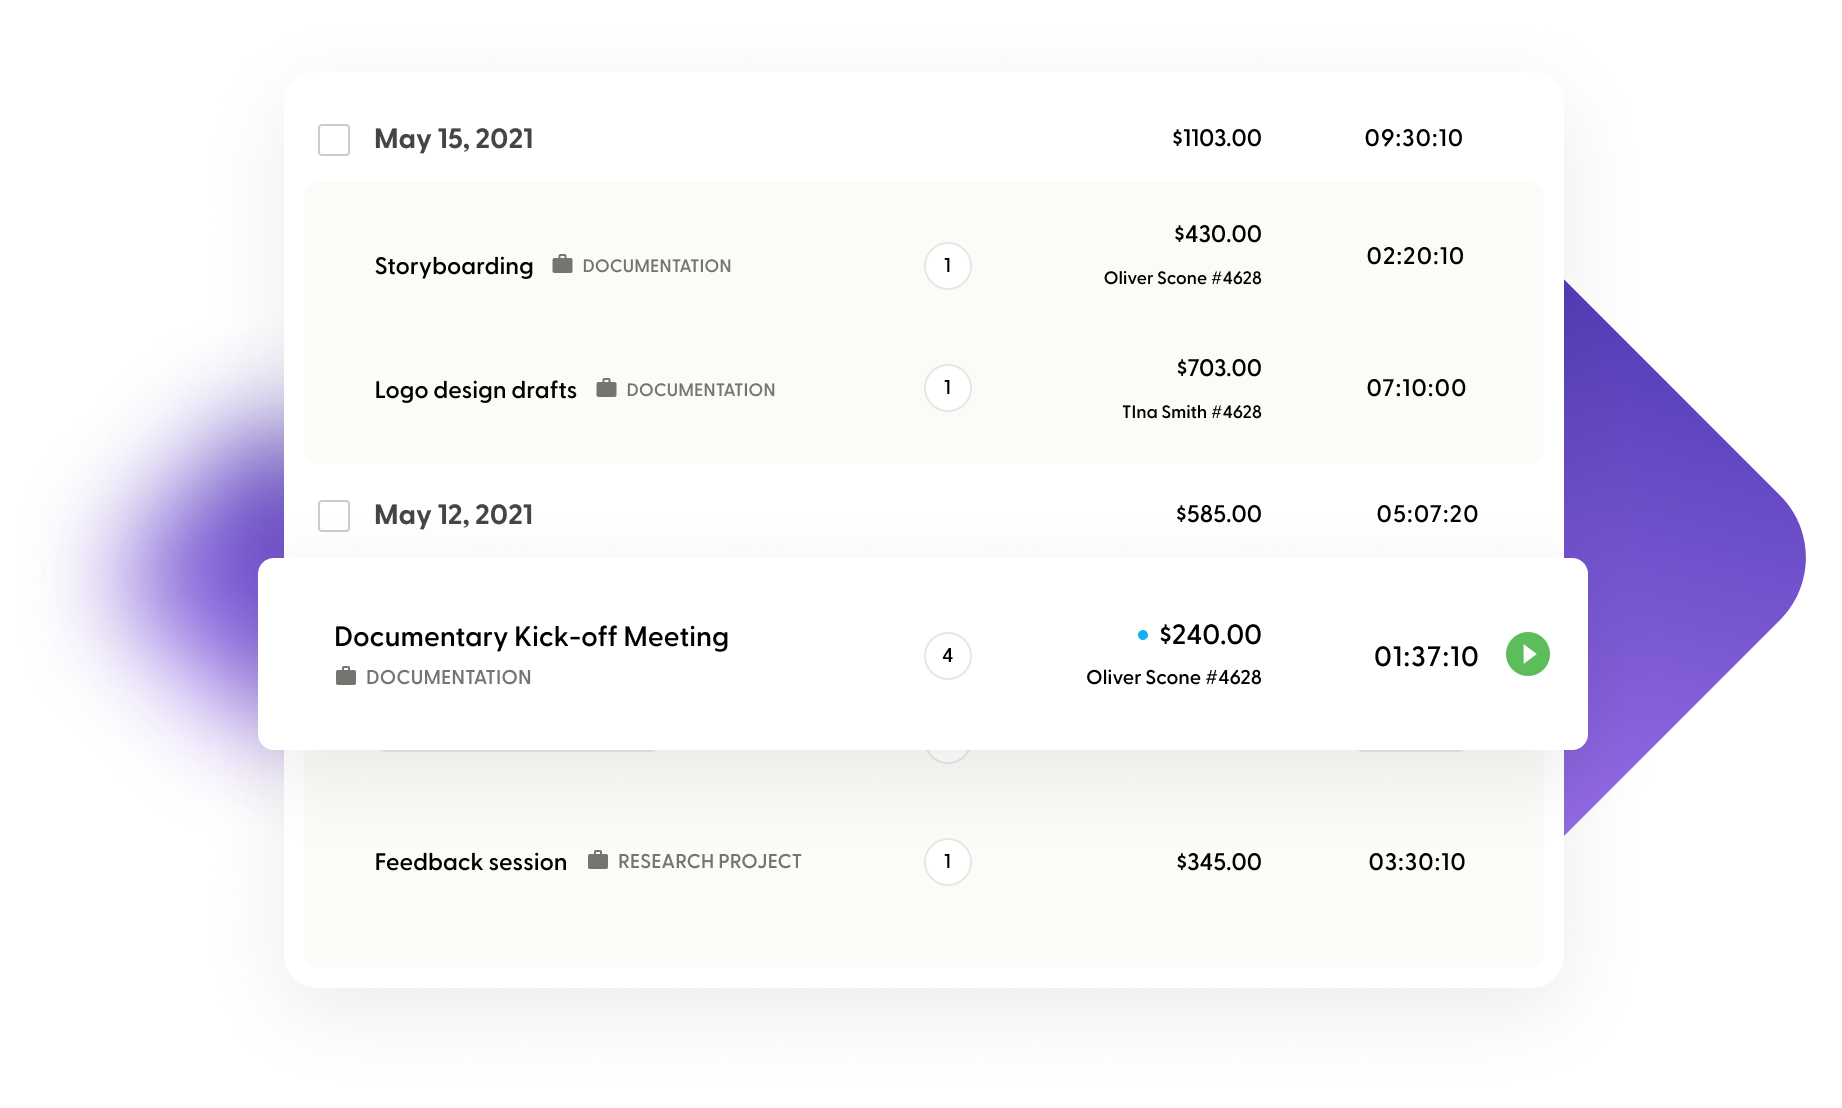1842x1108 pixels.
Task: Check the May 12, 2021 checkbox
Action: click(x=334, y=516)
